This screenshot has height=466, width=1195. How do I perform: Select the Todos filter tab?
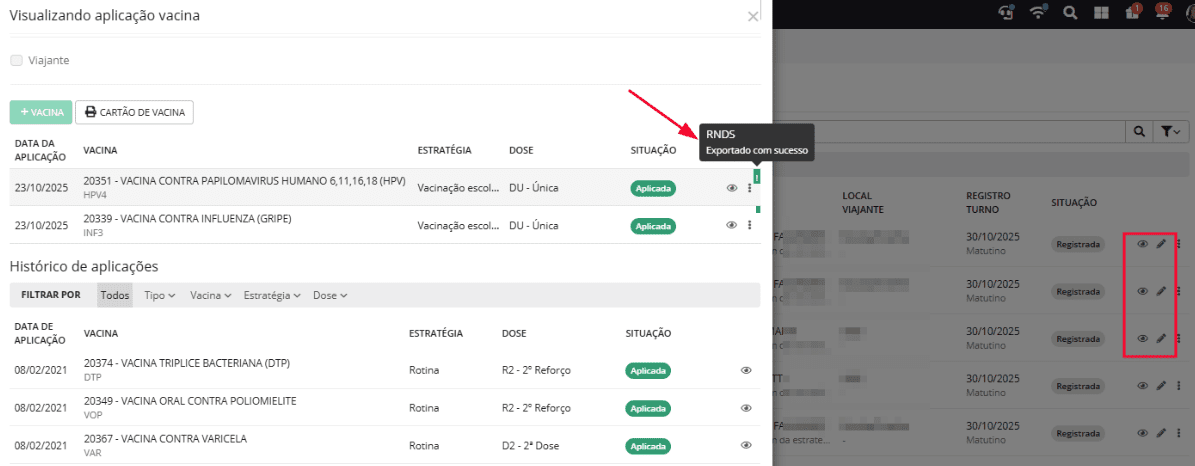[x=115, y=295]
